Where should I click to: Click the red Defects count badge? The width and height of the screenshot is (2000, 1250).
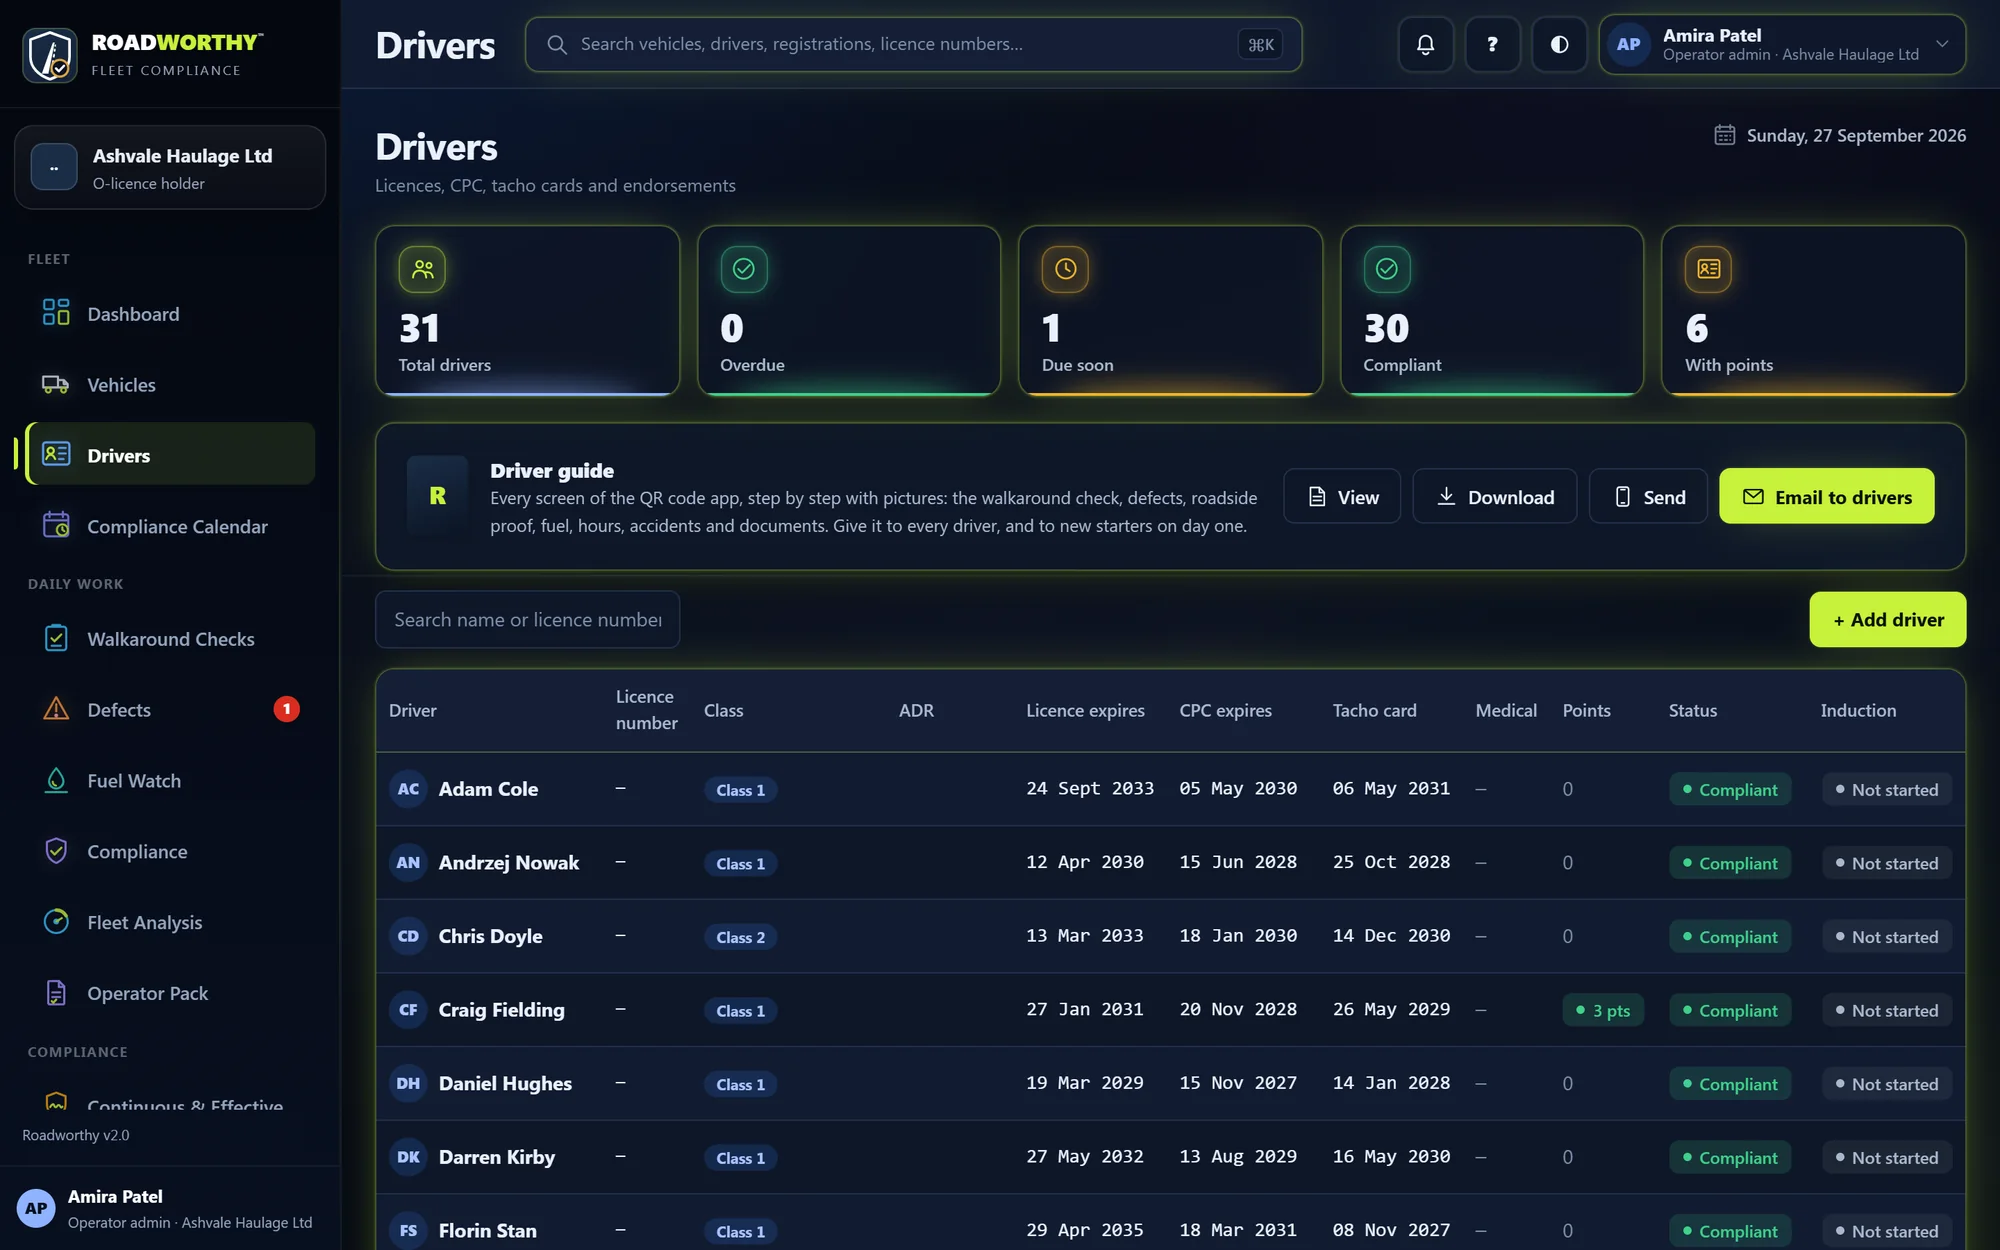pyautogui.click(x=286, y=709)
